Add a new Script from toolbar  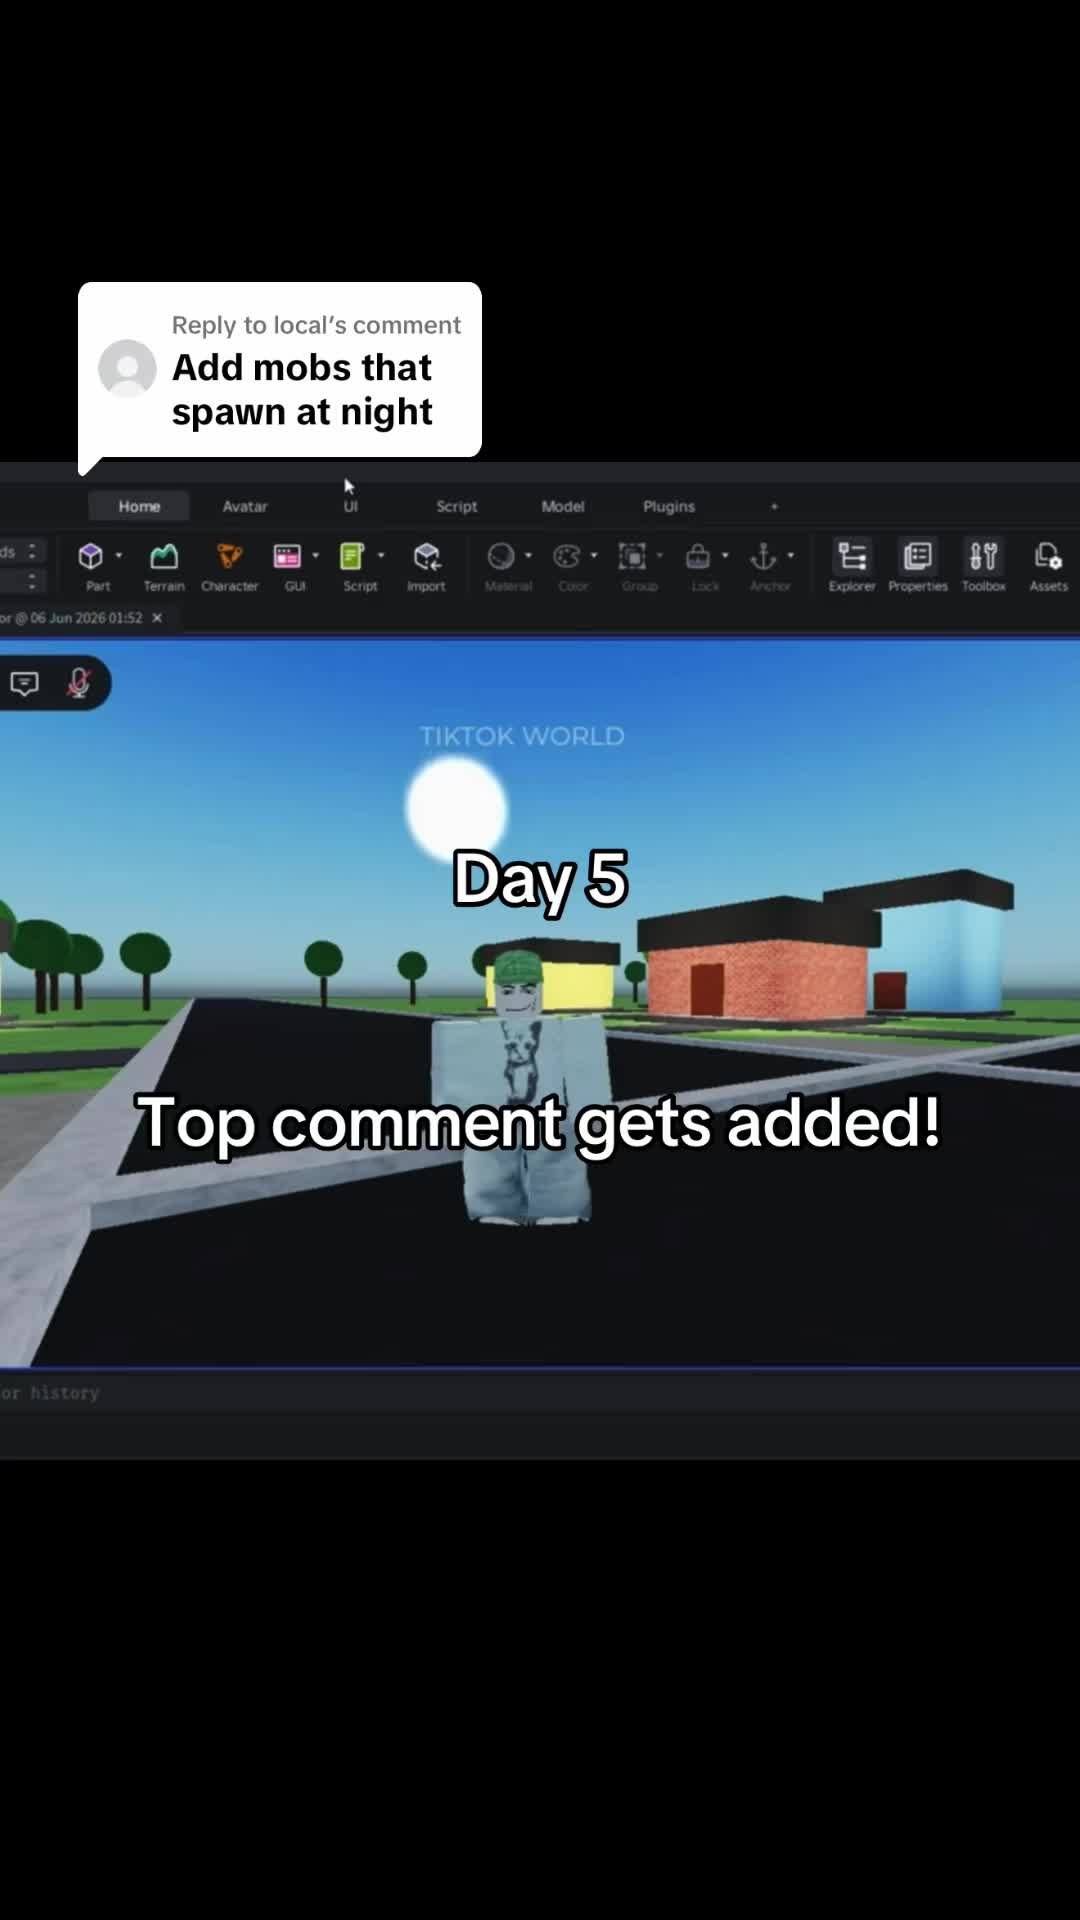(354, 566)
